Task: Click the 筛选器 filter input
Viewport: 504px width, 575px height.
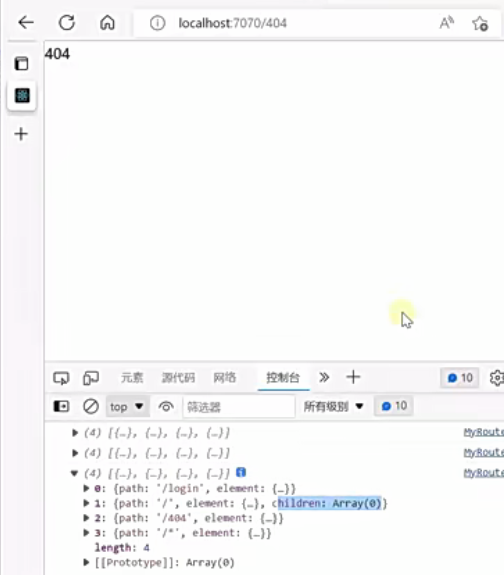Action: click(239, 406)
